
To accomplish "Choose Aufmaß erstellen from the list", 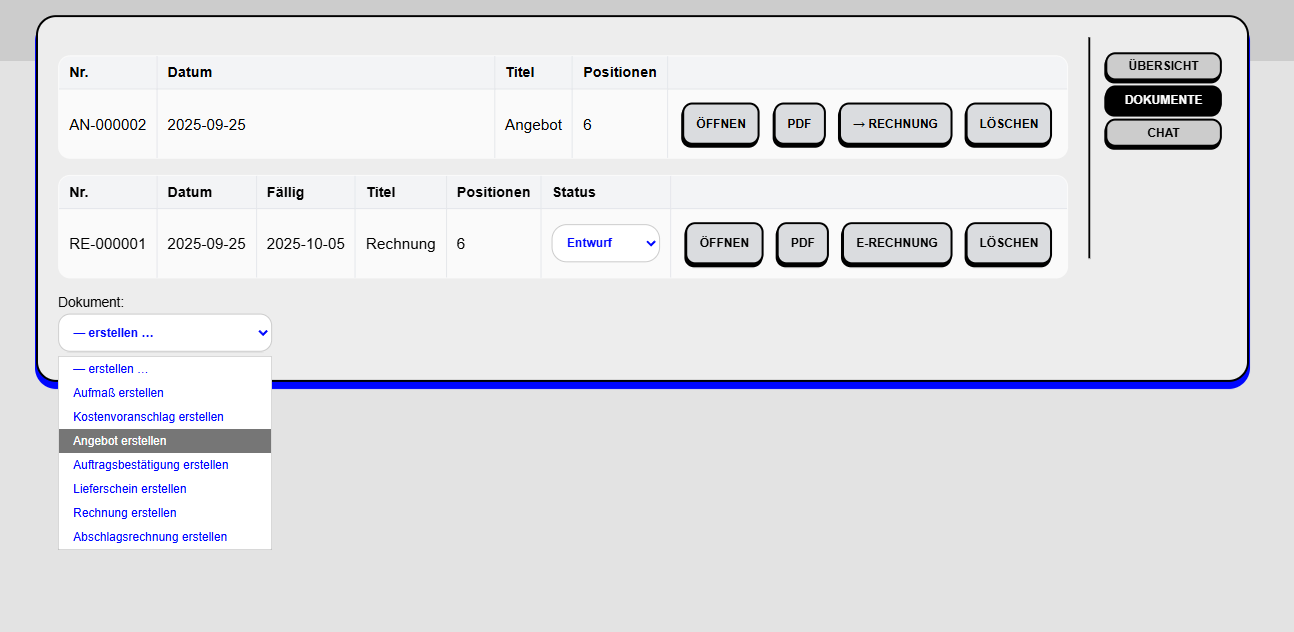I will [118, 393].
